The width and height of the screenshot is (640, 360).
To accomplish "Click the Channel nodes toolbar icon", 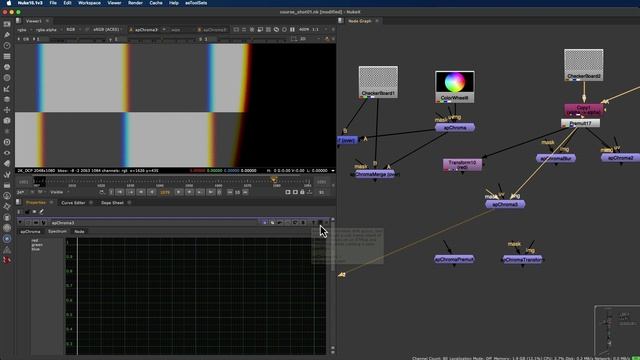I will (x=7, y=56).
